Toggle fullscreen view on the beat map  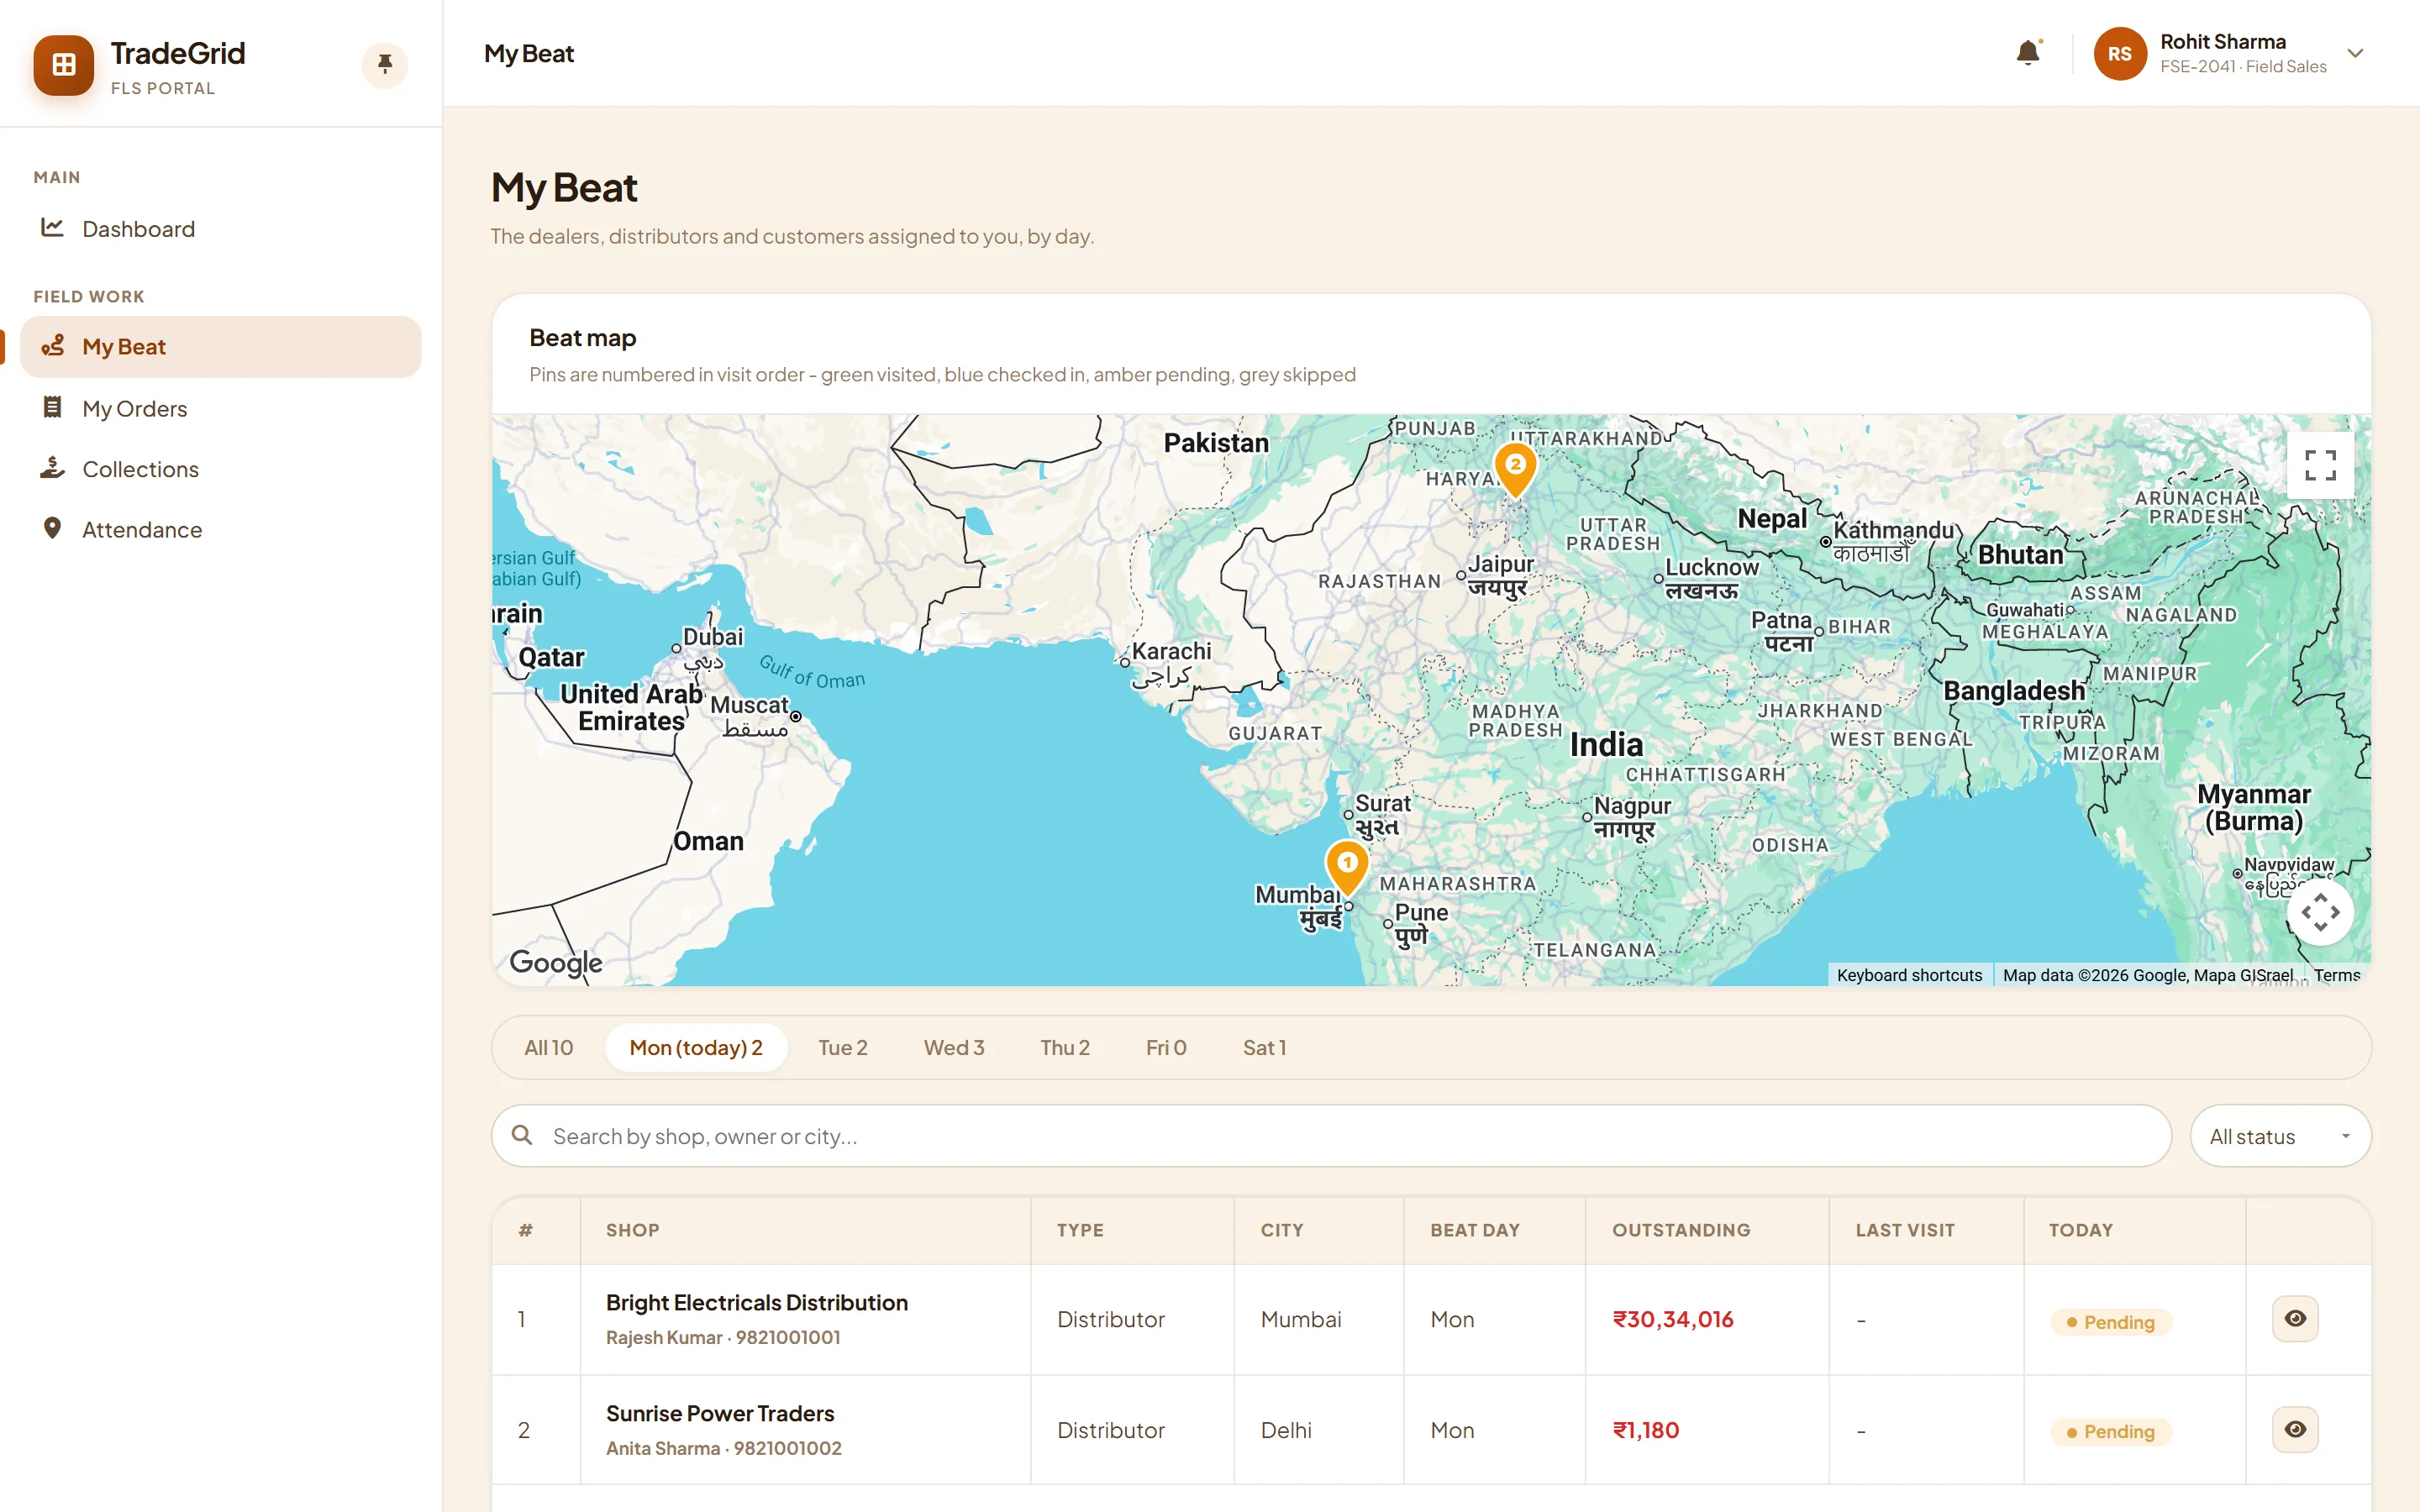click(x=2320, y=465)
